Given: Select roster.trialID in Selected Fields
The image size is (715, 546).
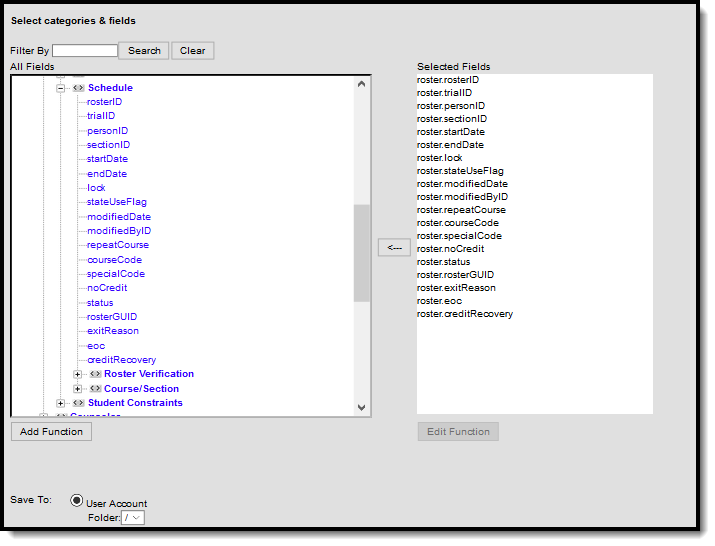Looking at the screenshot, I should point(444,93).
